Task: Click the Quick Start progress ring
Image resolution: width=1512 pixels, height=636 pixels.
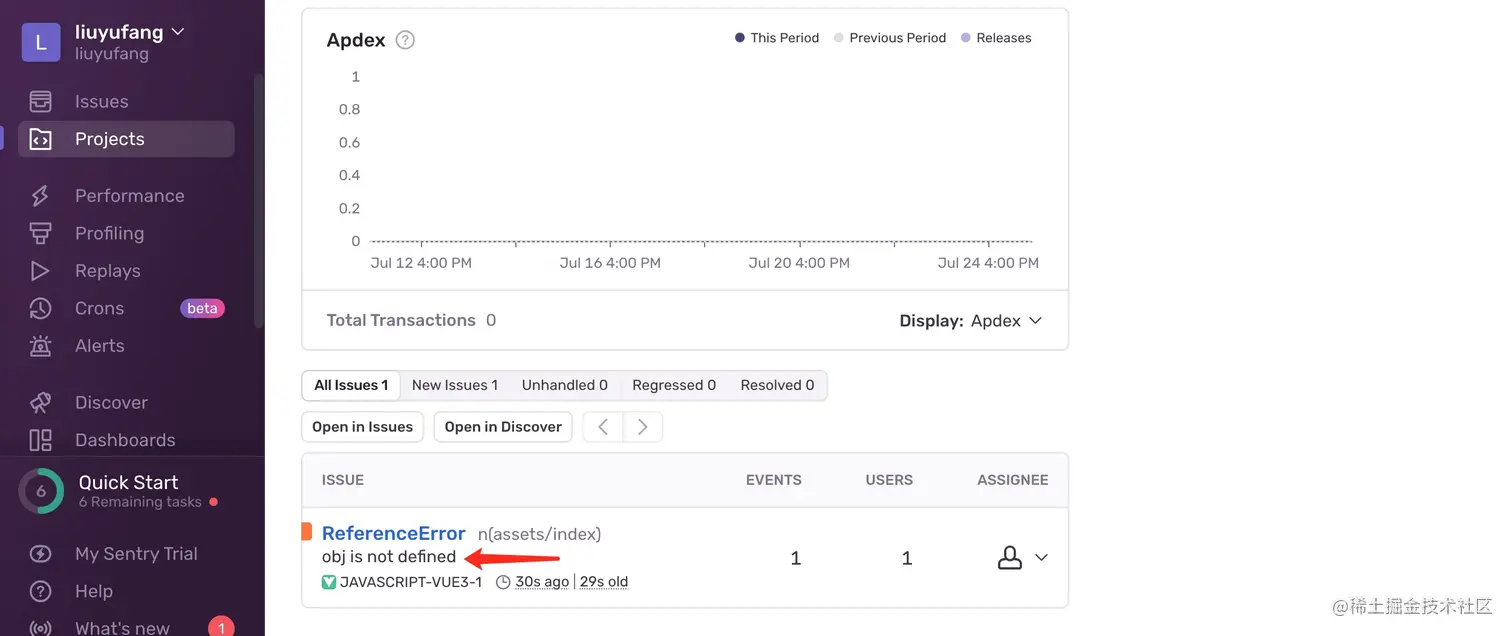Action: click(41, 491)
